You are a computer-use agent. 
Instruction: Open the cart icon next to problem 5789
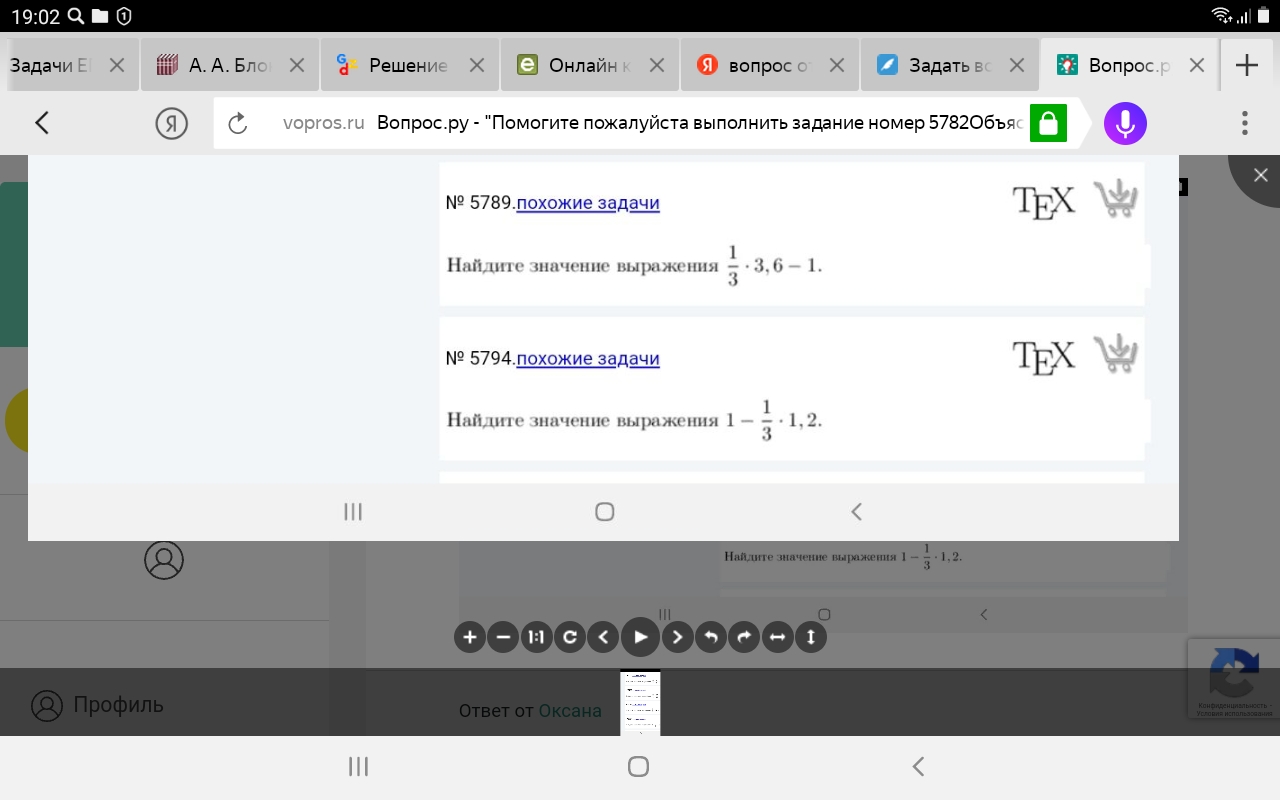(1116, 197)
